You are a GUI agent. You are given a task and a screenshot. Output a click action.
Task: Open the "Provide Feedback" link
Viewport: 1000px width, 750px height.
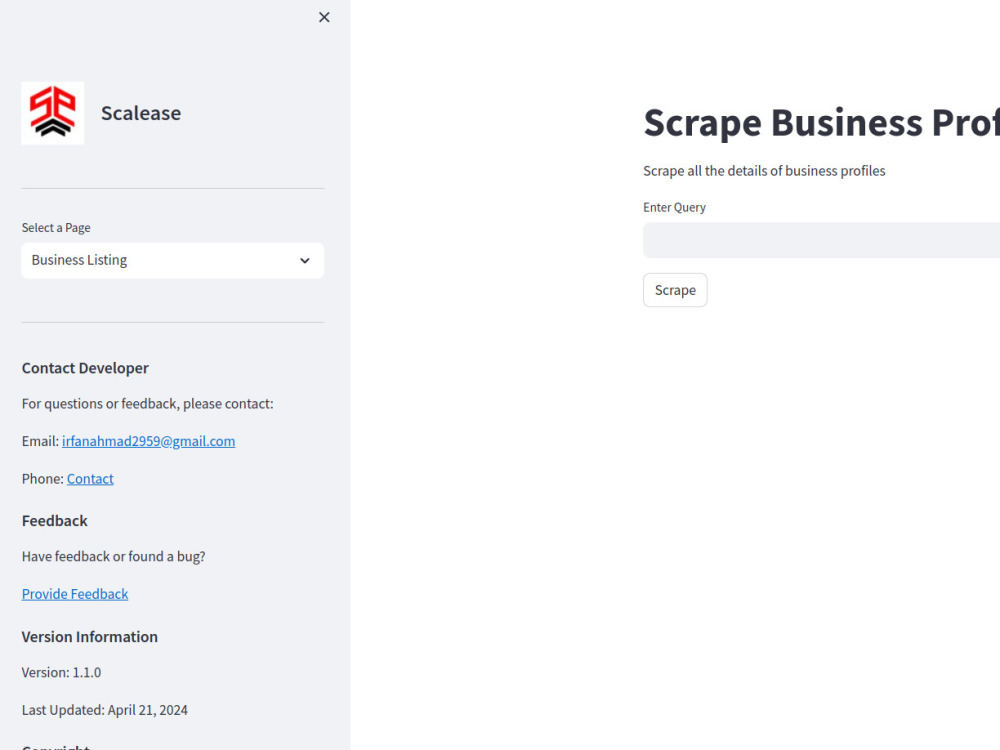point(75,593)
